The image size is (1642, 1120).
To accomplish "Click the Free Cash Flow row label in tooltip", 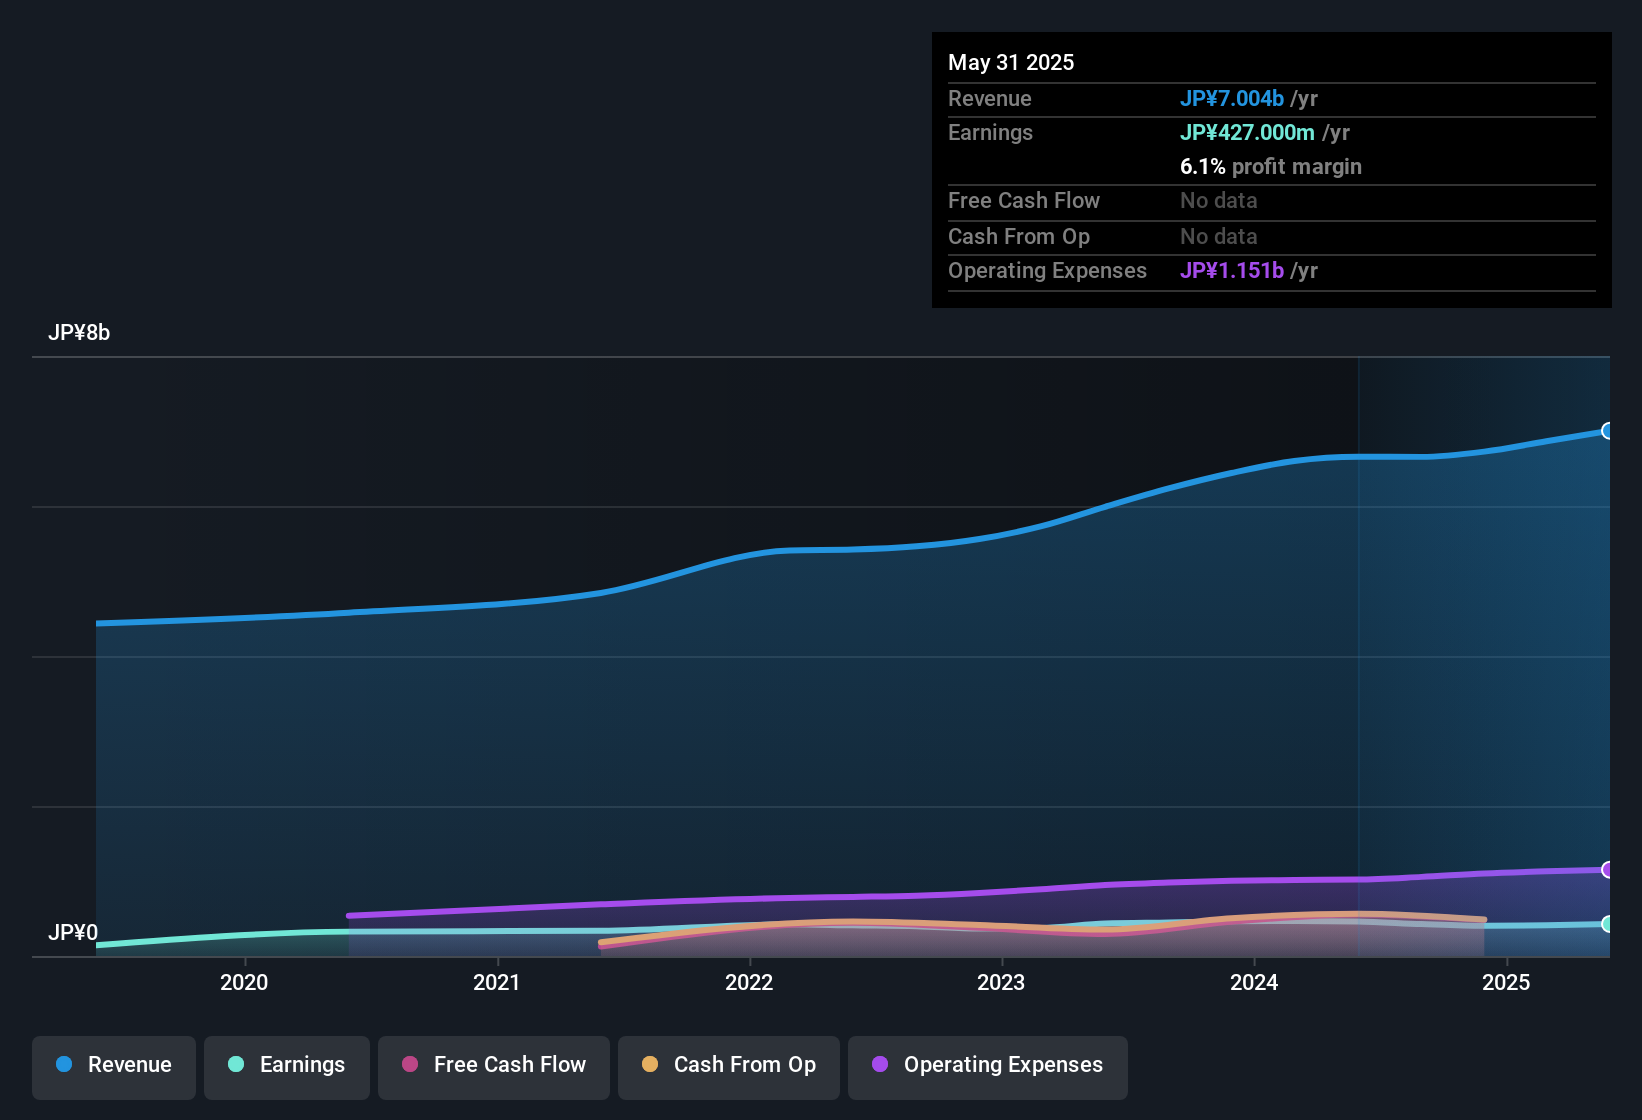I will (1024, 200).
